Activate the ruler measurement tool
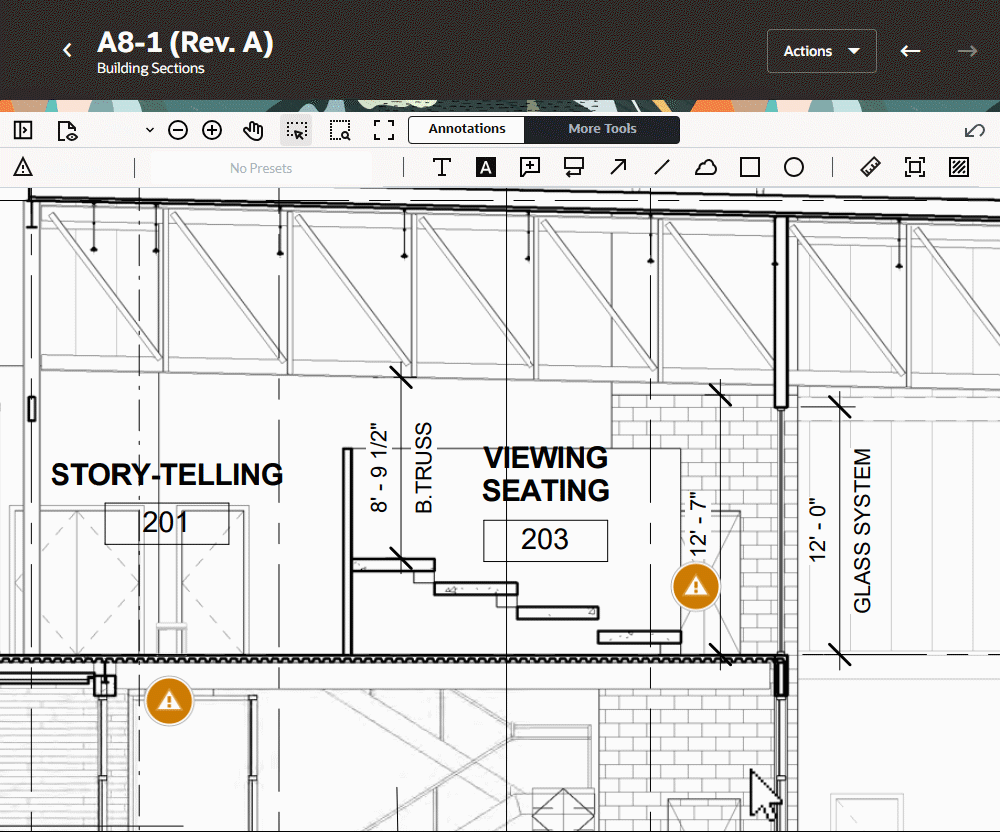The width and height of the screenshot is (1000, 832). click(x=870, y=167)
